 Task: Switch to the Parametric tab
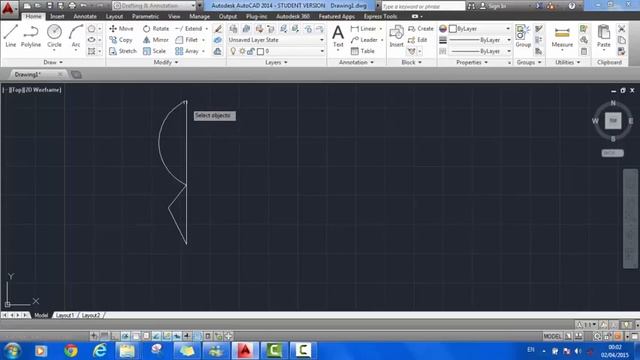click(x=145, y=16)
